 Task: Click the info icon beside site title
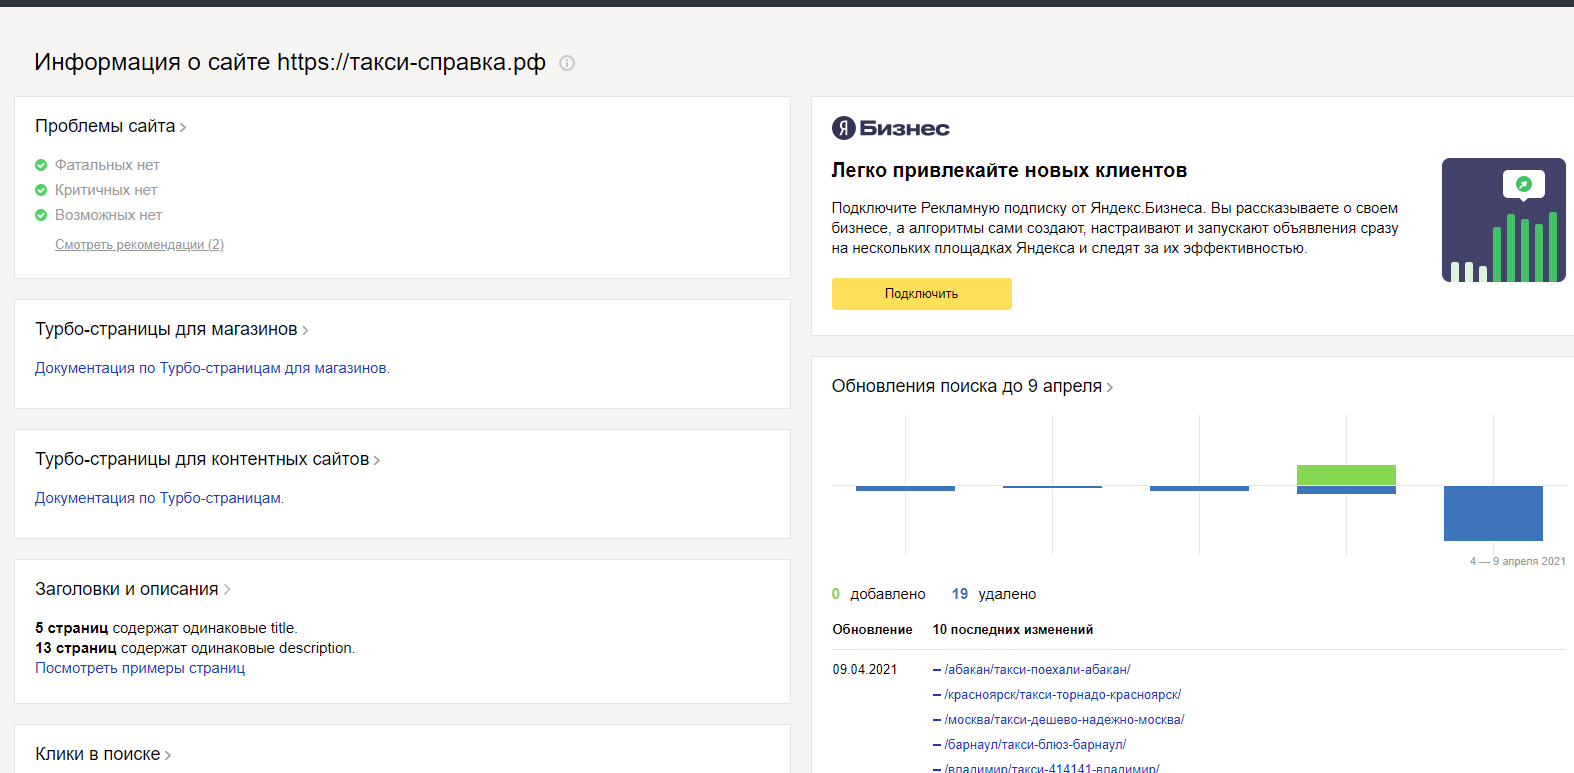(x=567, y=63)
